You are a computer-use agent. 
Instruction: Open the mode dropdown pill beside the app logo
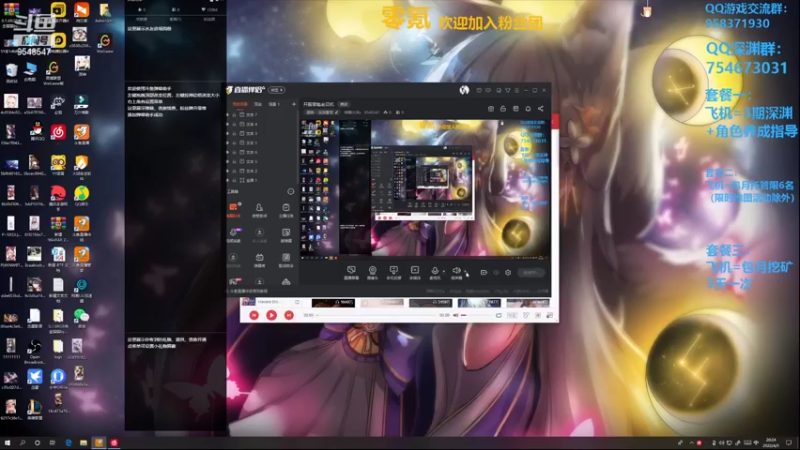pos(277,90)
